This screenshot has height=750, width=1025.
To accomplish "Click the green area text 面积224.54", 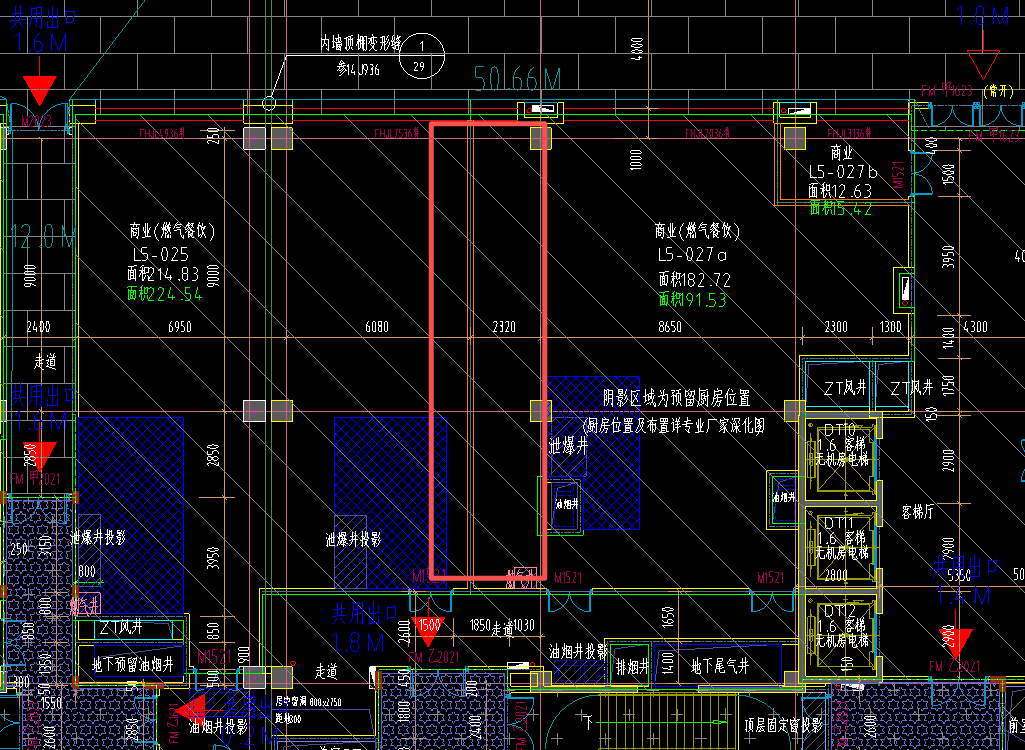I will (164, 294).
